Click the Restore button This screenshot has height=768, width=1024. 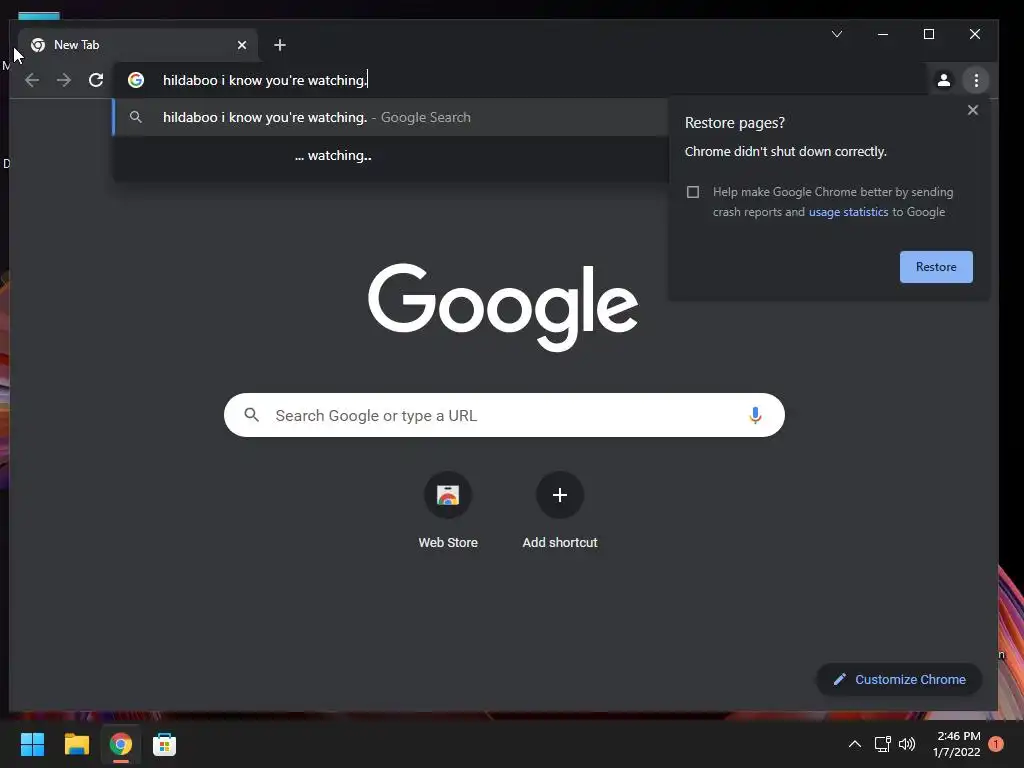tap(936, 267)
